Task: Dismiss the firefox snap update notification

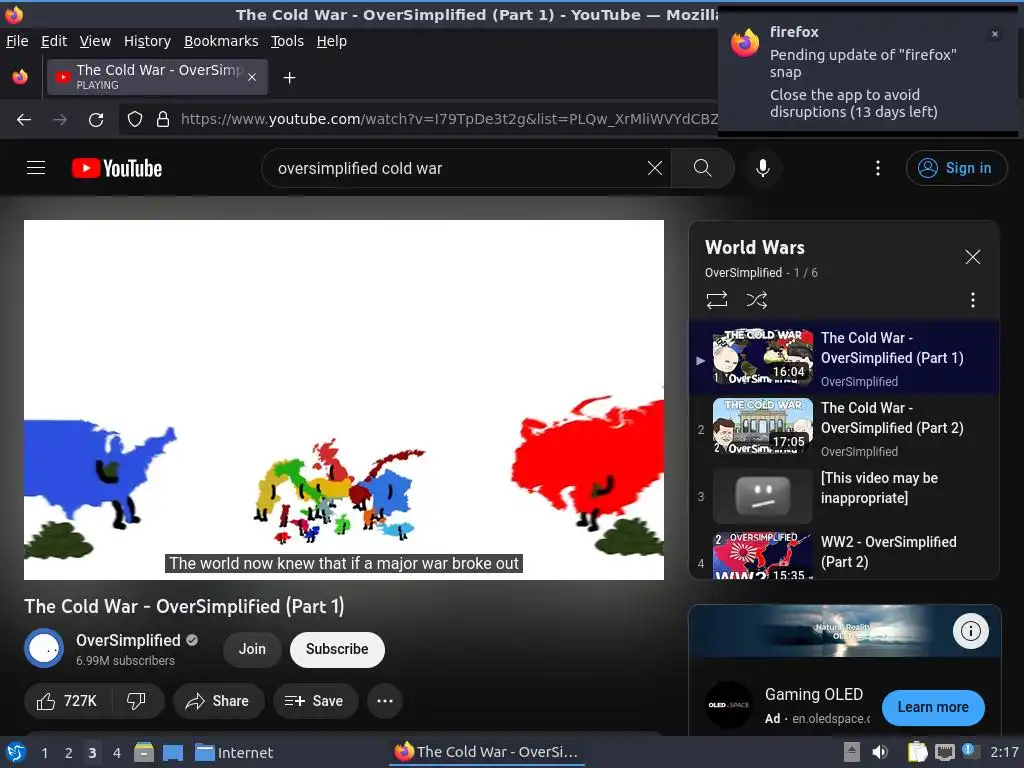Action: (x=994, y=34)
